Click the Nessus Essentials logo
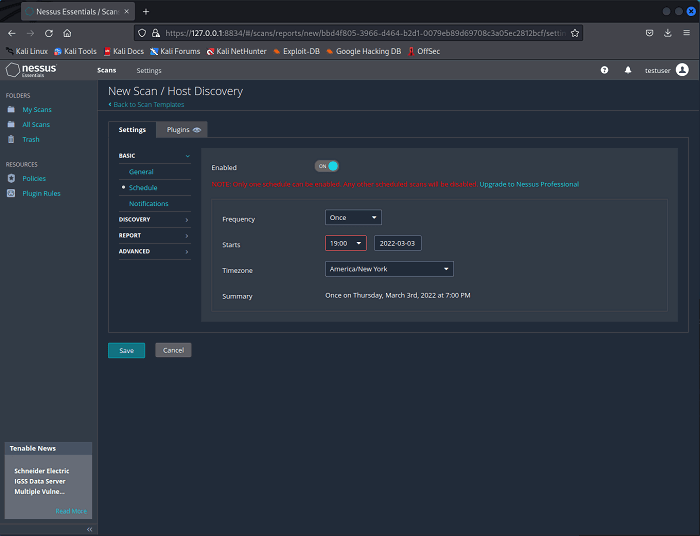Screen dimensions: 700x536 click(31, 70)
